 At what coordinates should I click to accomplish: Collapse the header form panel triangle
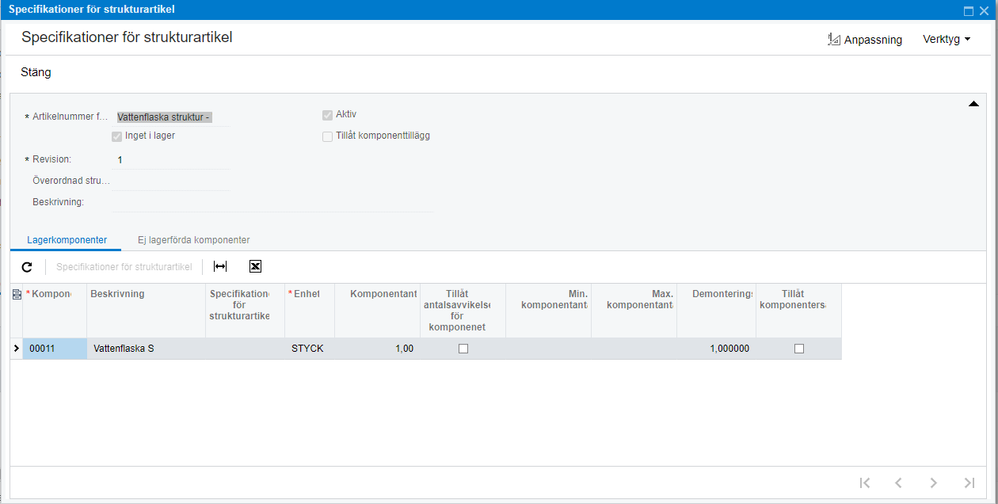[973, 104]
